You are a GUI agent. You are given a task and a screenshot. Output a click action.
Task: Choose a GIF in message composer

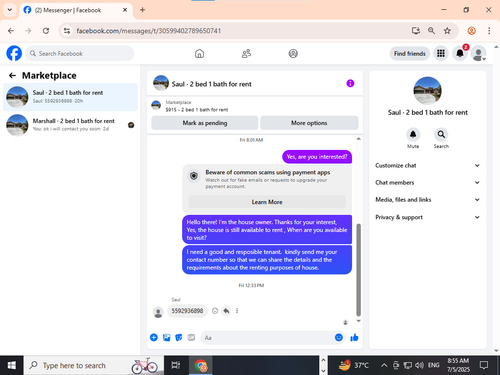pos(191,338)
